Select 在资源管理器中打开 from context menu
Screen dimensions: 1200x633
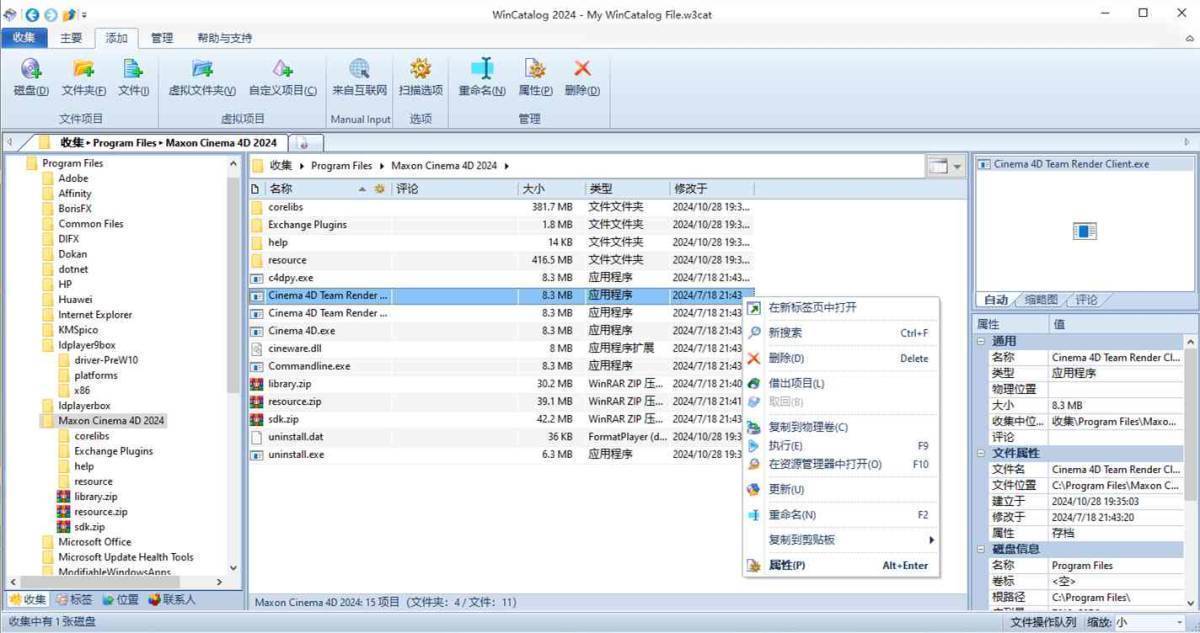click(824, 464)
